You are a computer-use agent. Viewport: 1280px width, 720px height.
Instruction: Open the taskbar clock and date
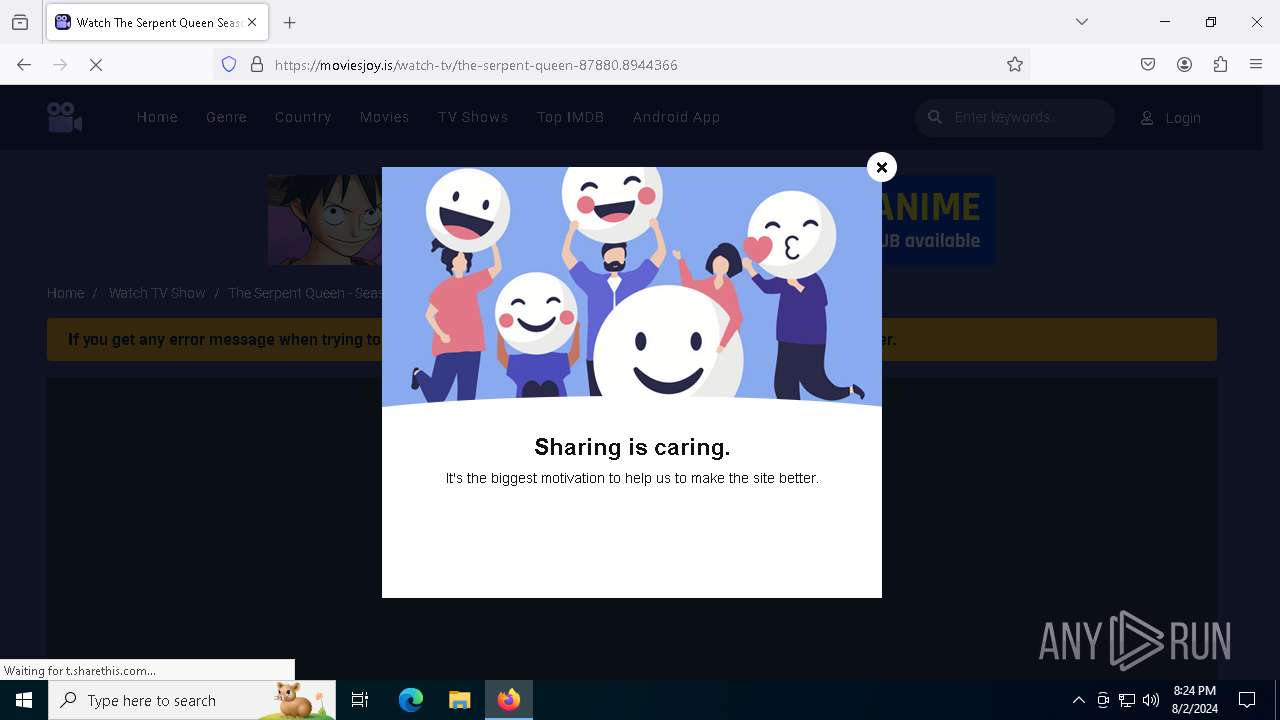click(1195, 700)
